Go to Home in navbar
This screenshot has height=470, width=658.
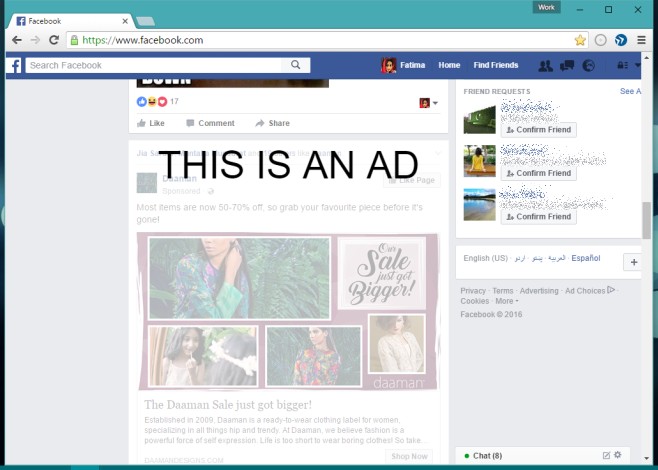tap(449, 65)
